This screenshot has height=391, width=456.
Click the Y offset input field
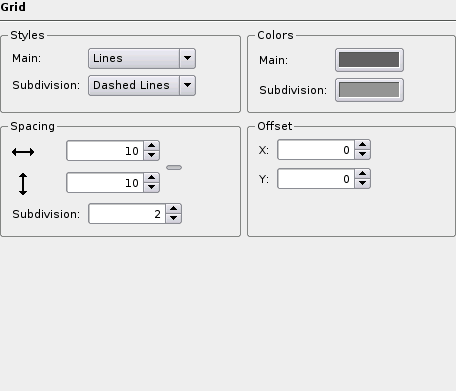pos(316,179)
